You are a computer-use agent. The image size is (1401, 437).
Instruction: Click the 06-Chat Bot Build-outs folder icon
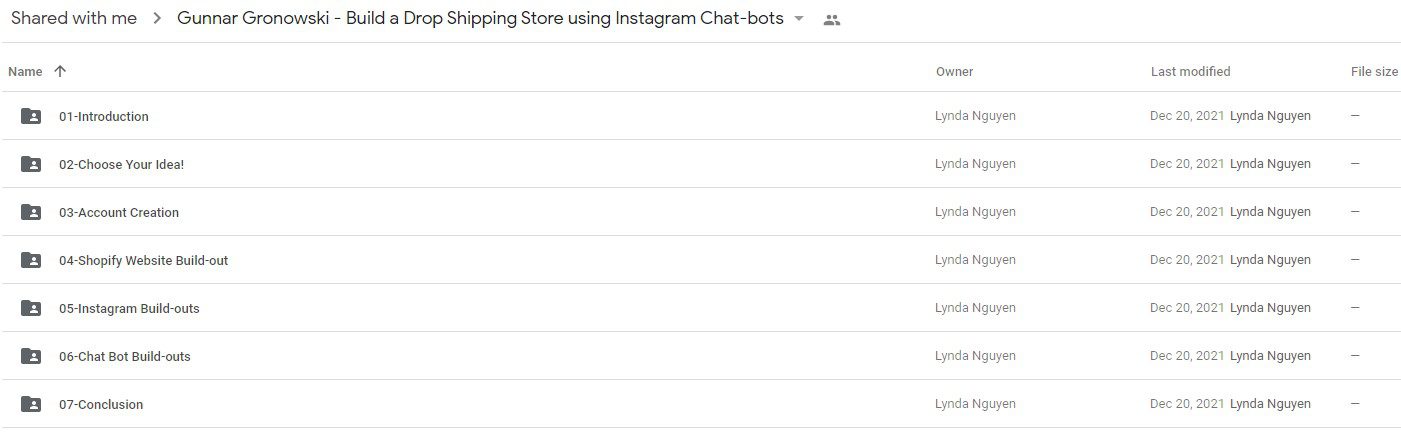pyautogui.click(x=31, y=356)
